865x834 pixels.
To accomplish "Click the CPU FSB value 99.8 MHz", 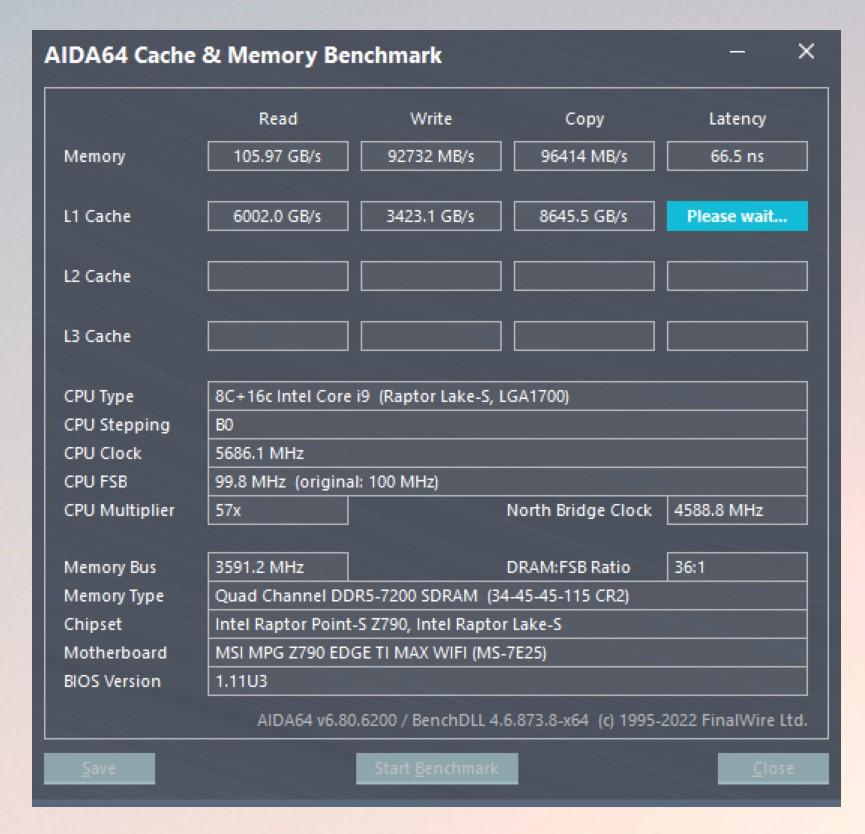I will point(508,482).
